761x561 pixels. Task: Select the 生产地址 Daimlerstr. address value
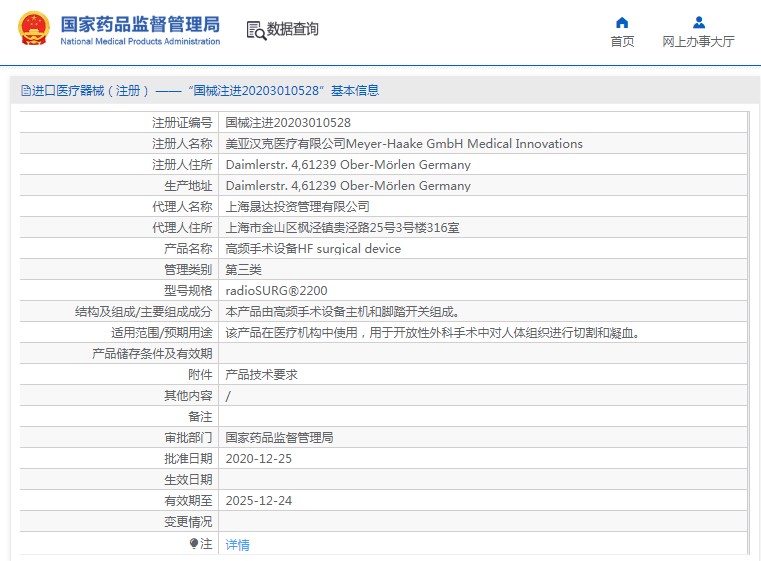click(x=348, y=185)
